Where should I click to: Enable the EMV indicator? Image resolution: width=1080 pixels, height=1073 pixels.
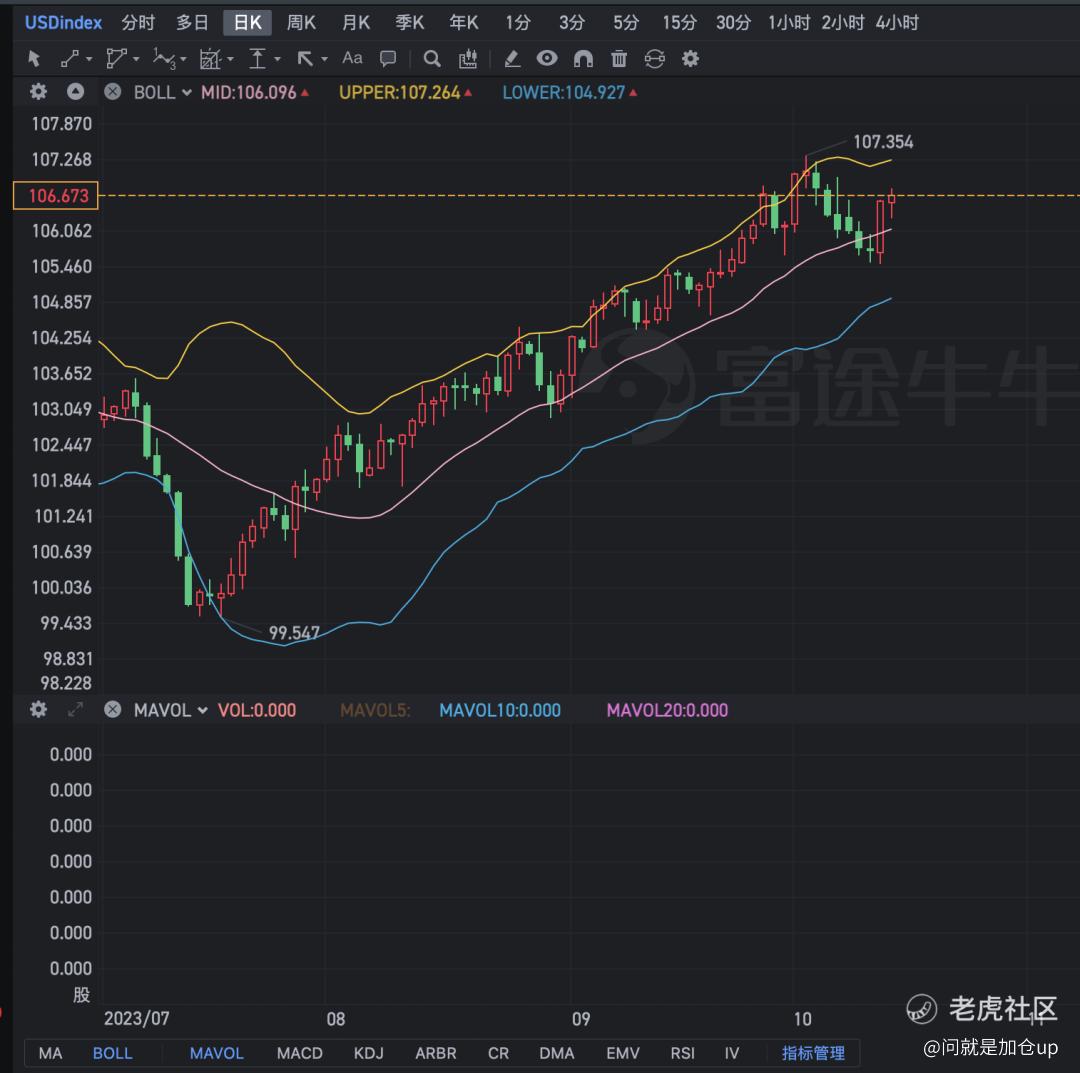[x=623, y=1053]
